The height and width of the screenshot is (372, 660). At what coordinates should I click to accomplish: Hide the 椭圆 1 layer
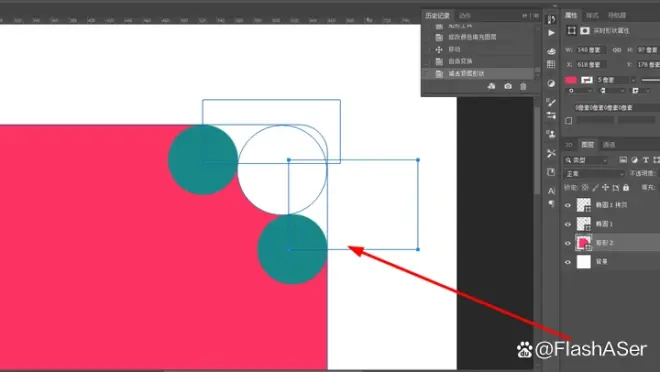pos(568,224)
